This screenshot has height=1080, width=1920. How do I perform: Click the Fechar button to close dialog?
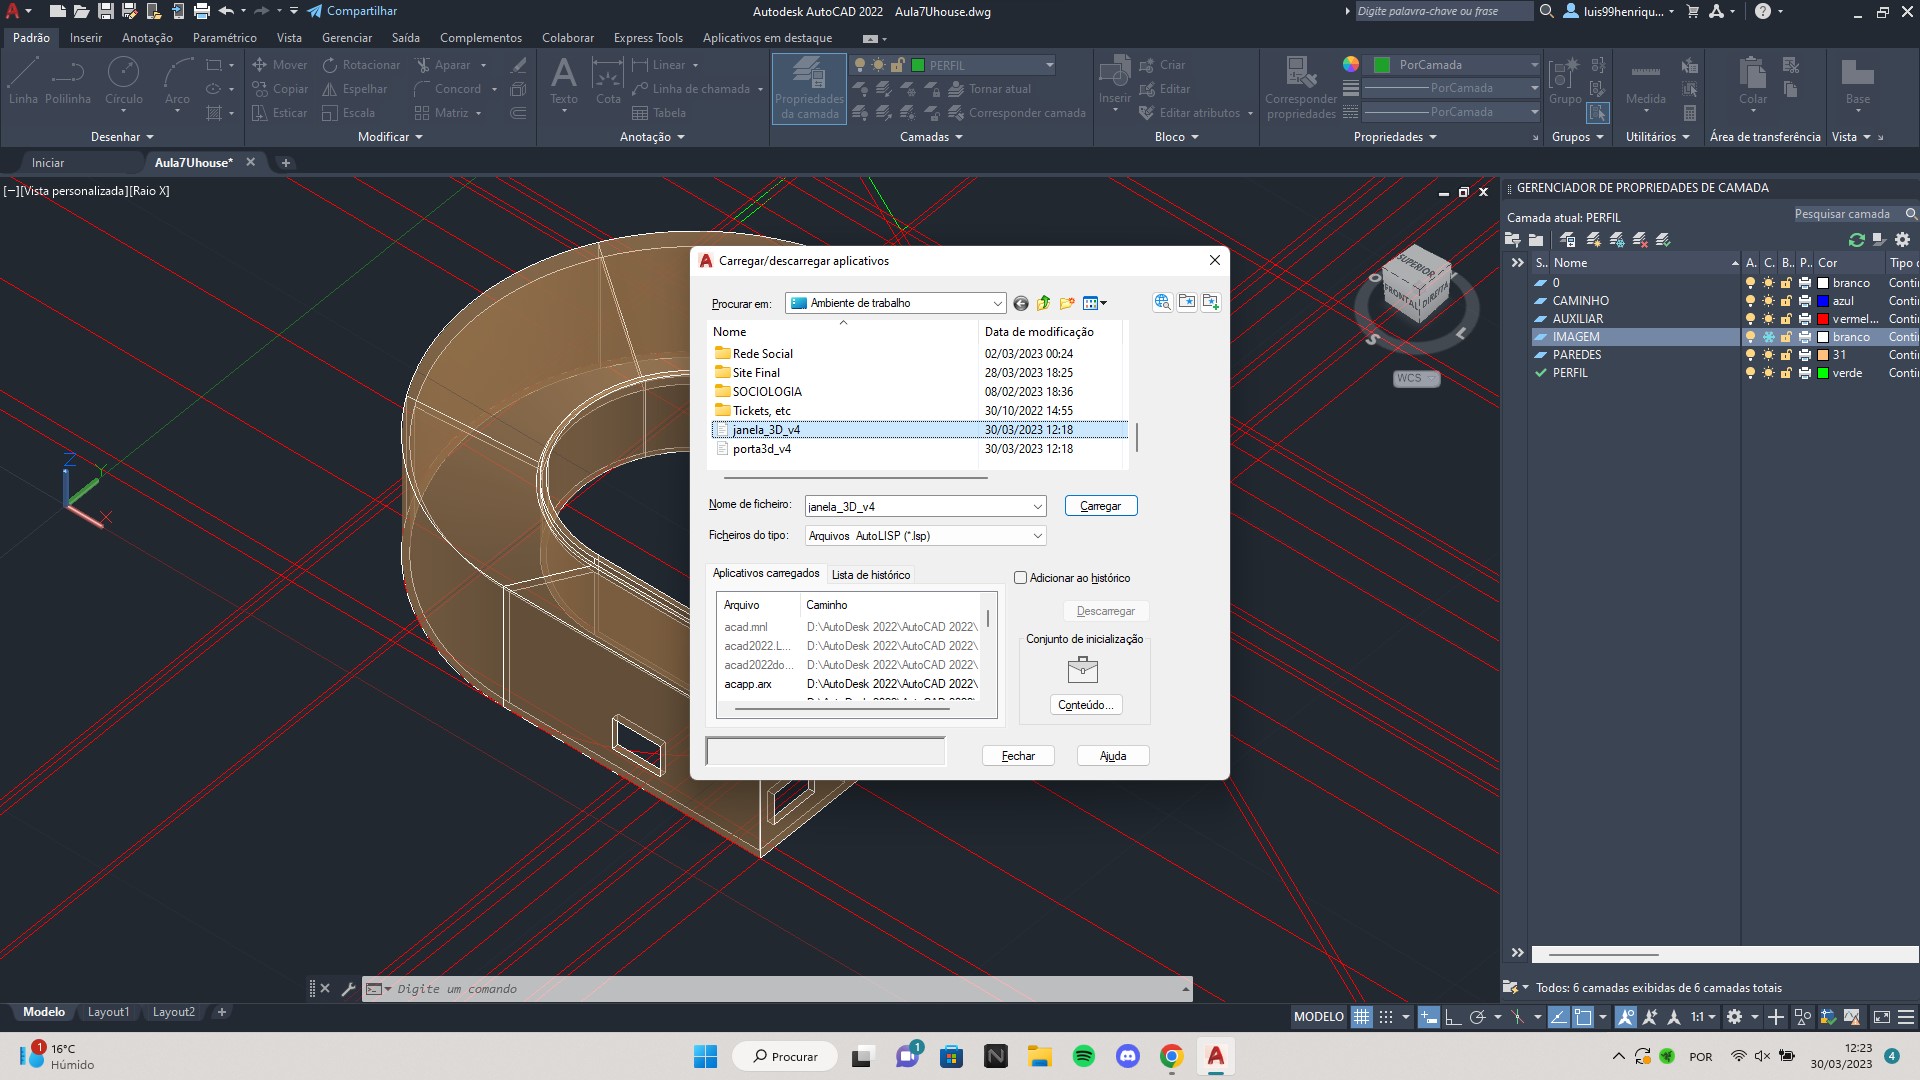click(x=1018, y=756)
